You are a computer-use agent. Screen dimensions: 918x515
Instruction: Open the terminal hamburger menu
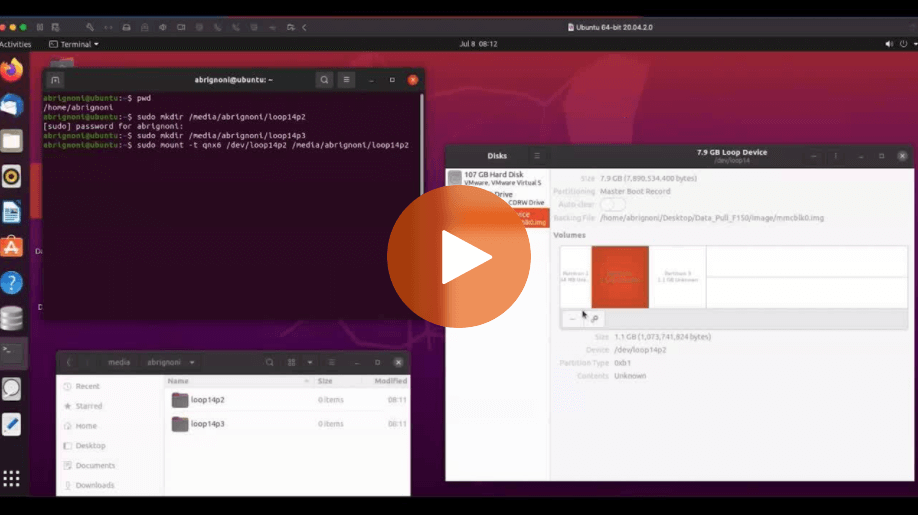tap(346, 80)
